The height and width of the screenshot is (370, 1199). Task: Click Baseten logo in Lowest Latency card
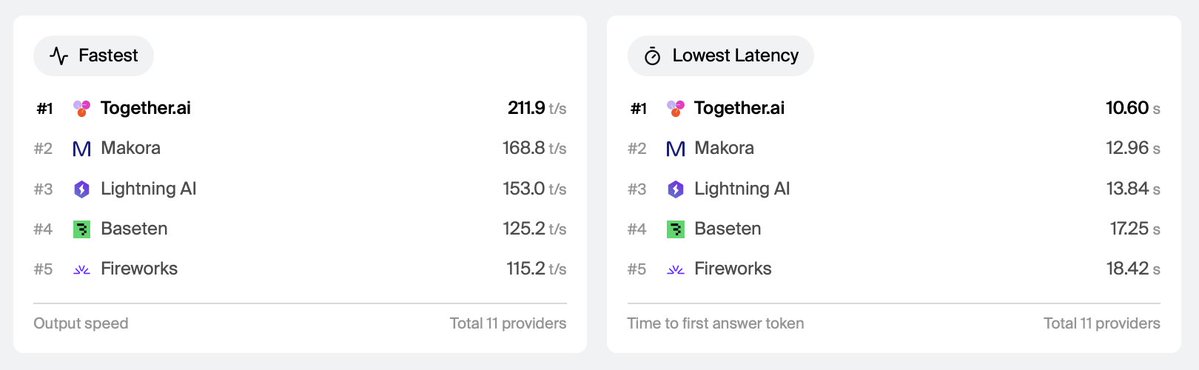(675, 229)
